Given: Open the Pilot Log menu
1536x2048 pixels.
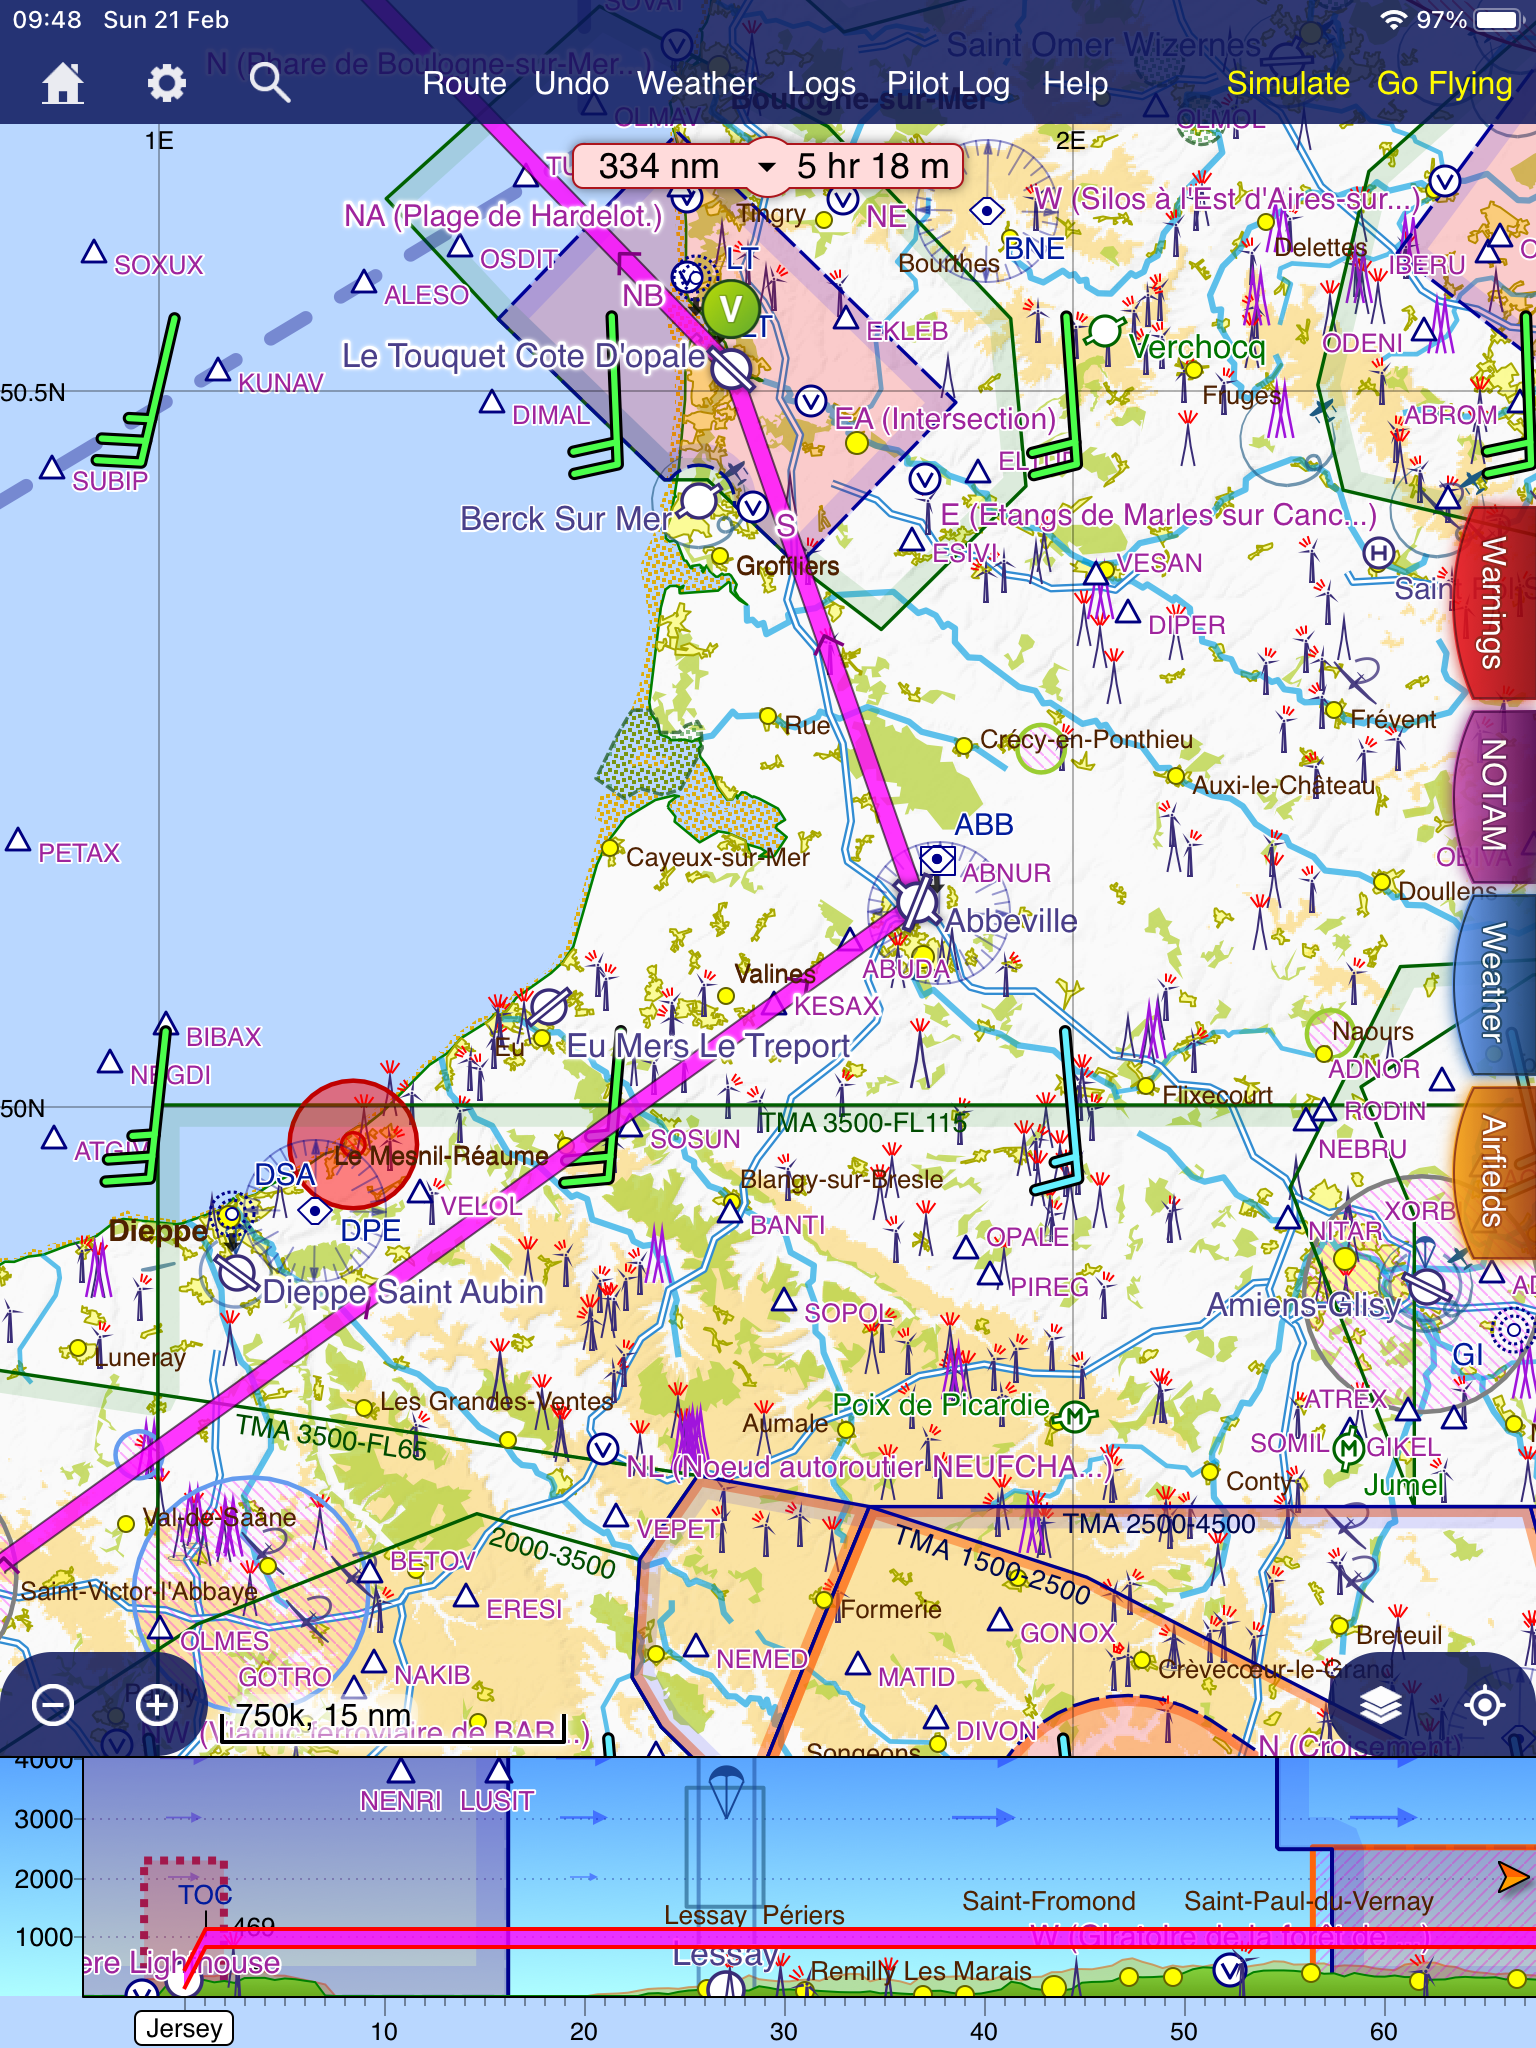Looking at the screenshot, I should (x=948, y=84).
